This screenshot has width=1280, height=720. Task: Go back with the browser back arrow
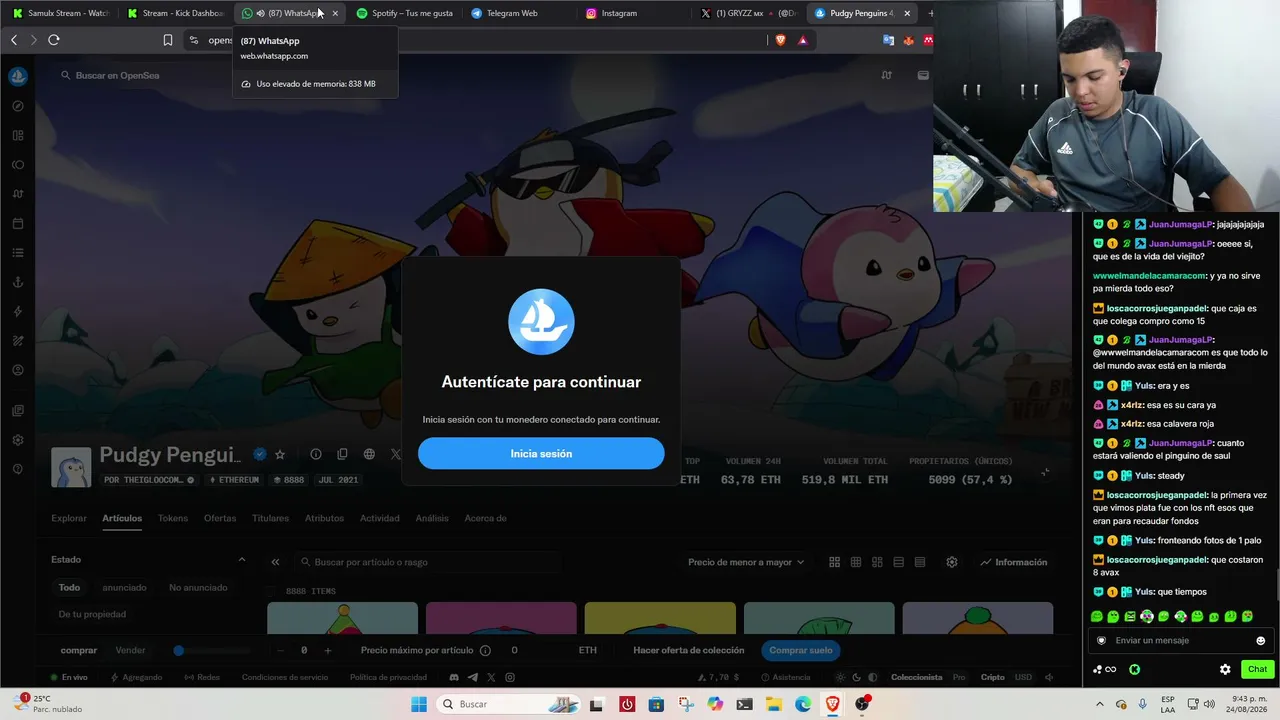[x=14, y=40]
